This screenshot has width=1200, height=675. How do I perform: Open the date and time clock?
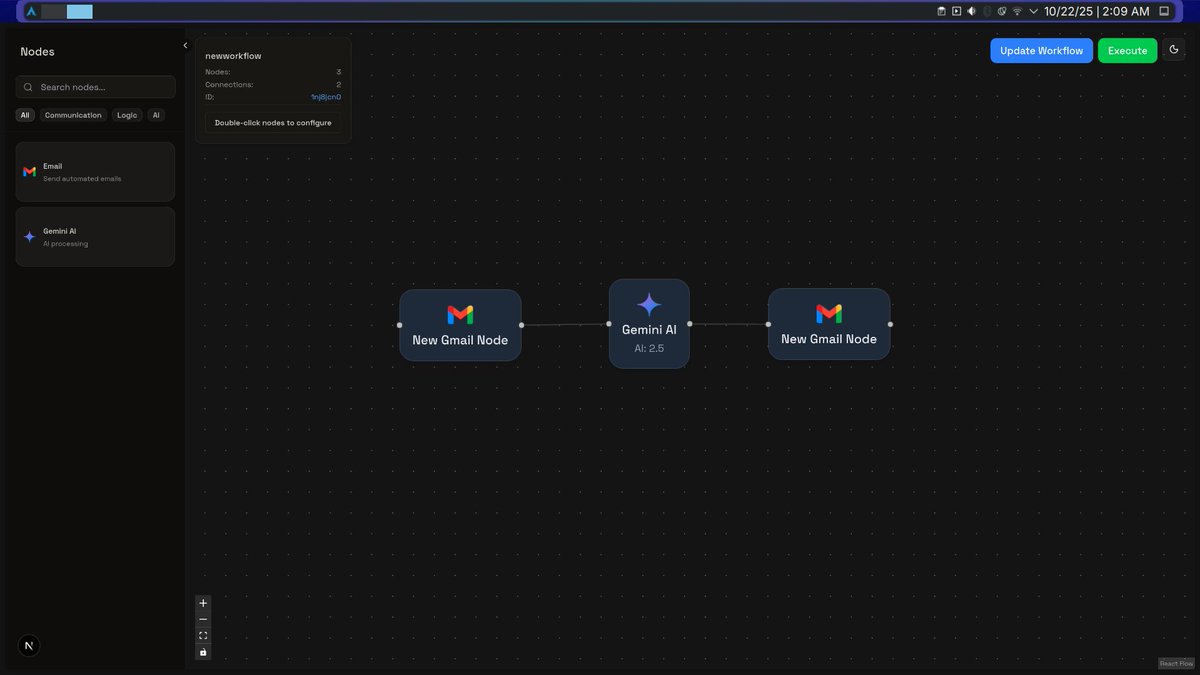[x=1096, y=11]
